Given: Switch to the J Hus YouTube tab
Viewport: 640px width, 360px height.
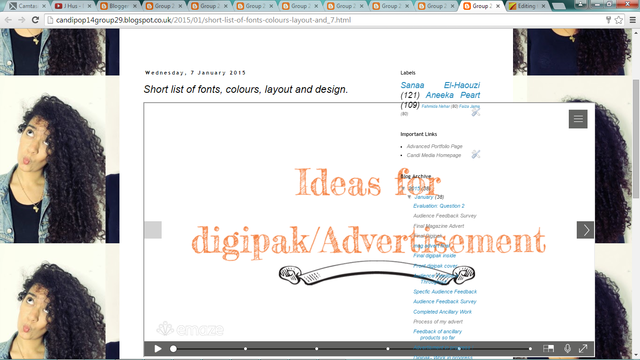Looking at the screenshot, I should click(x=72, y=6).
